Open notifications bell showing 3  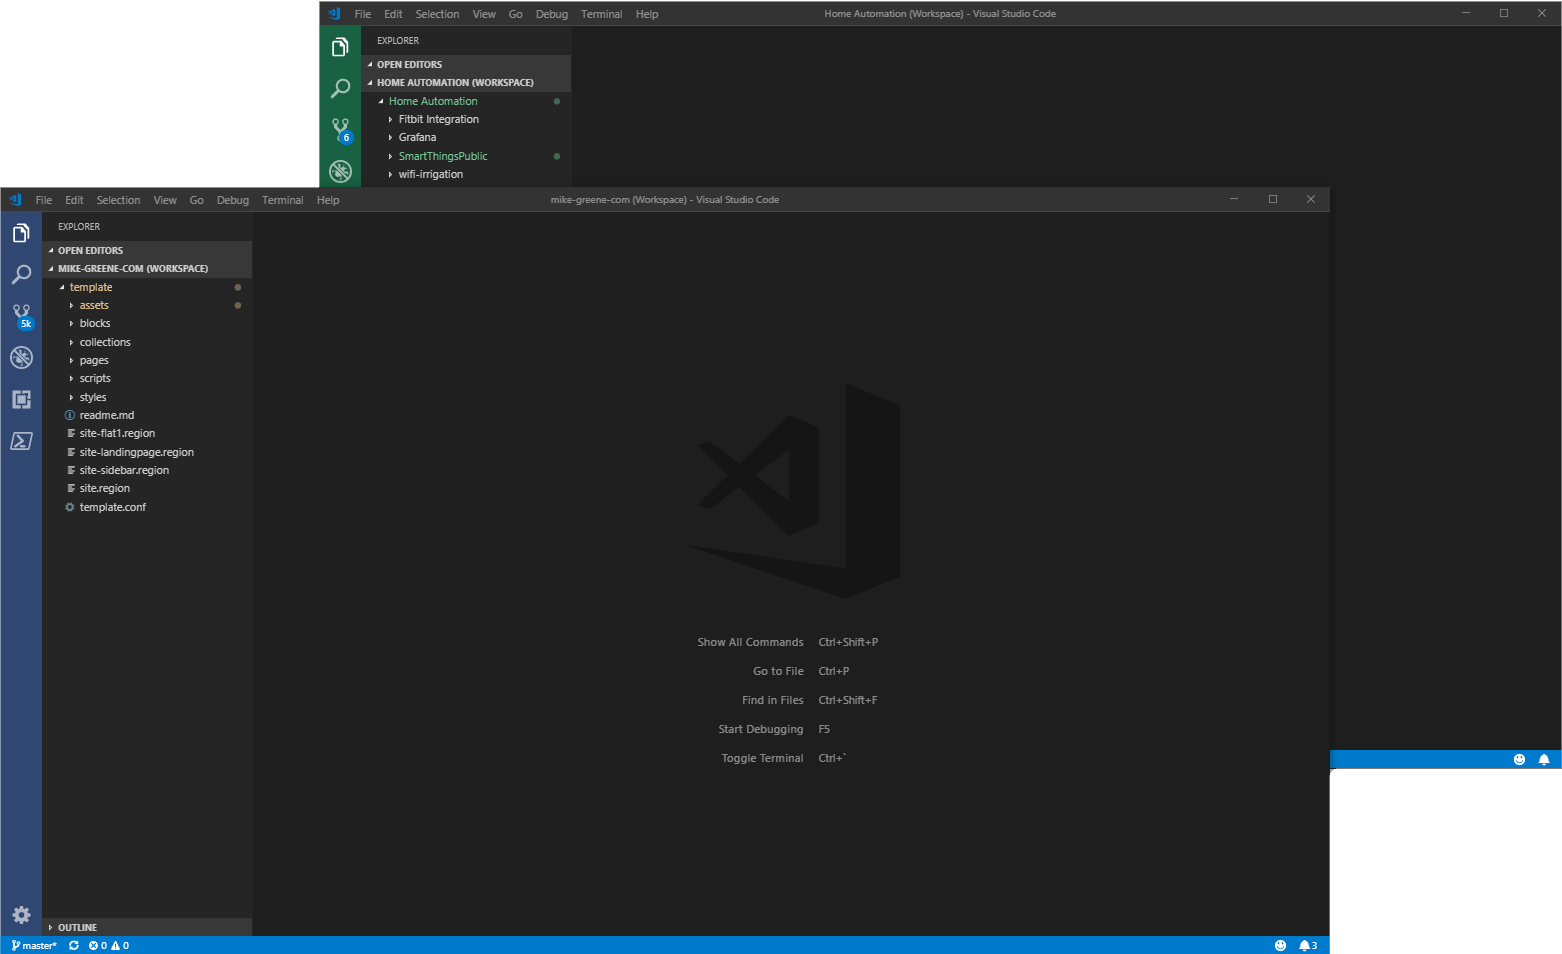point(1308,945)
